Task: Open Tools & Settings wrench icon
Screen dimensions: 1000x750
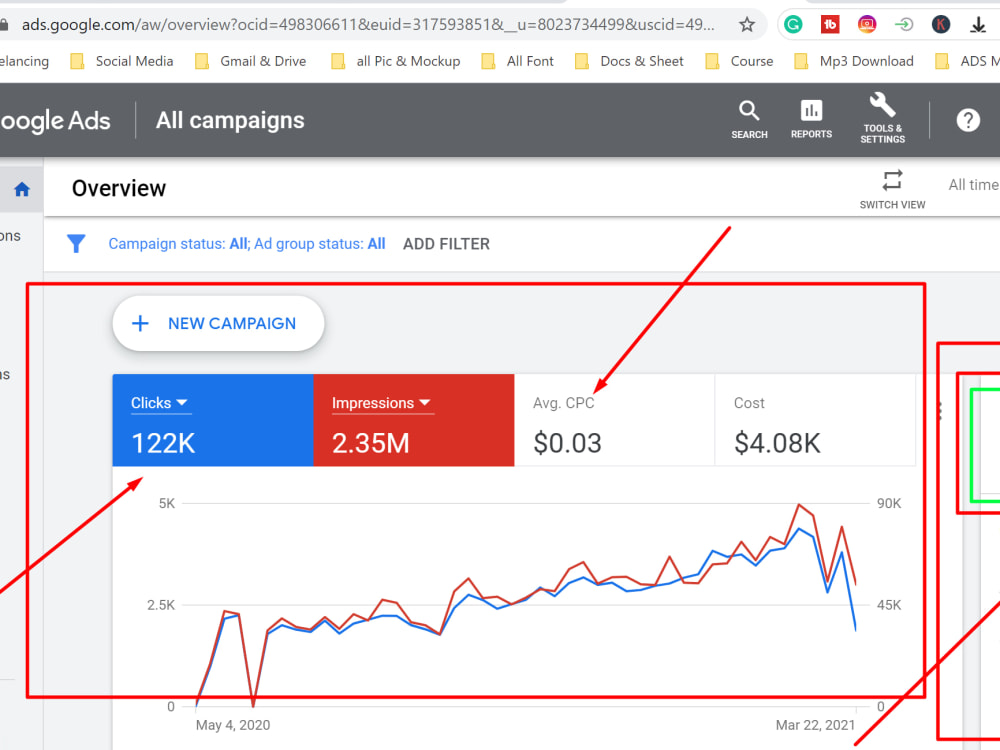Action: click(883, 118)
